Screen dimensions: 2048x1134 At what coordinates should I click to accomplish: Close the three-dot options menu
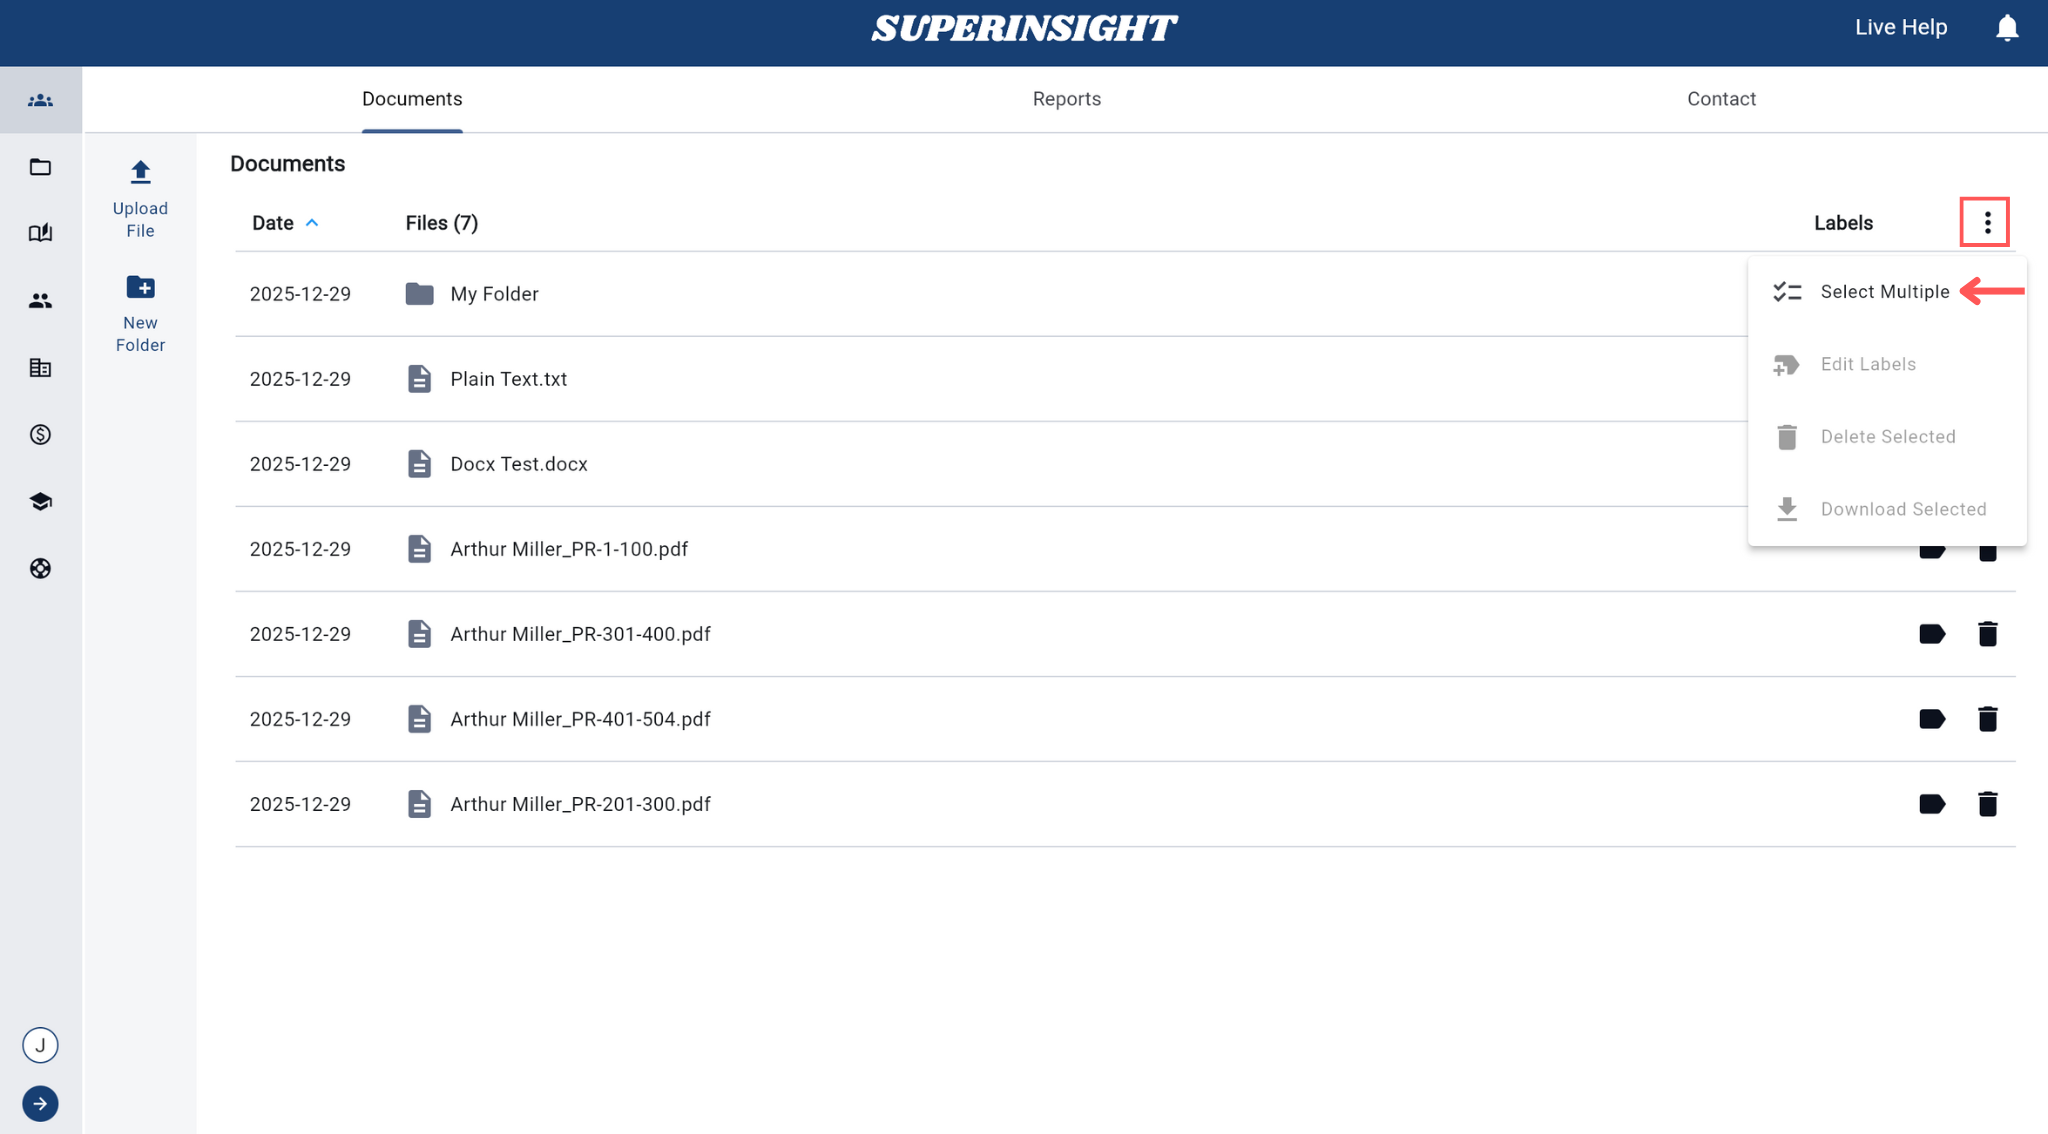click(1986, 222)
